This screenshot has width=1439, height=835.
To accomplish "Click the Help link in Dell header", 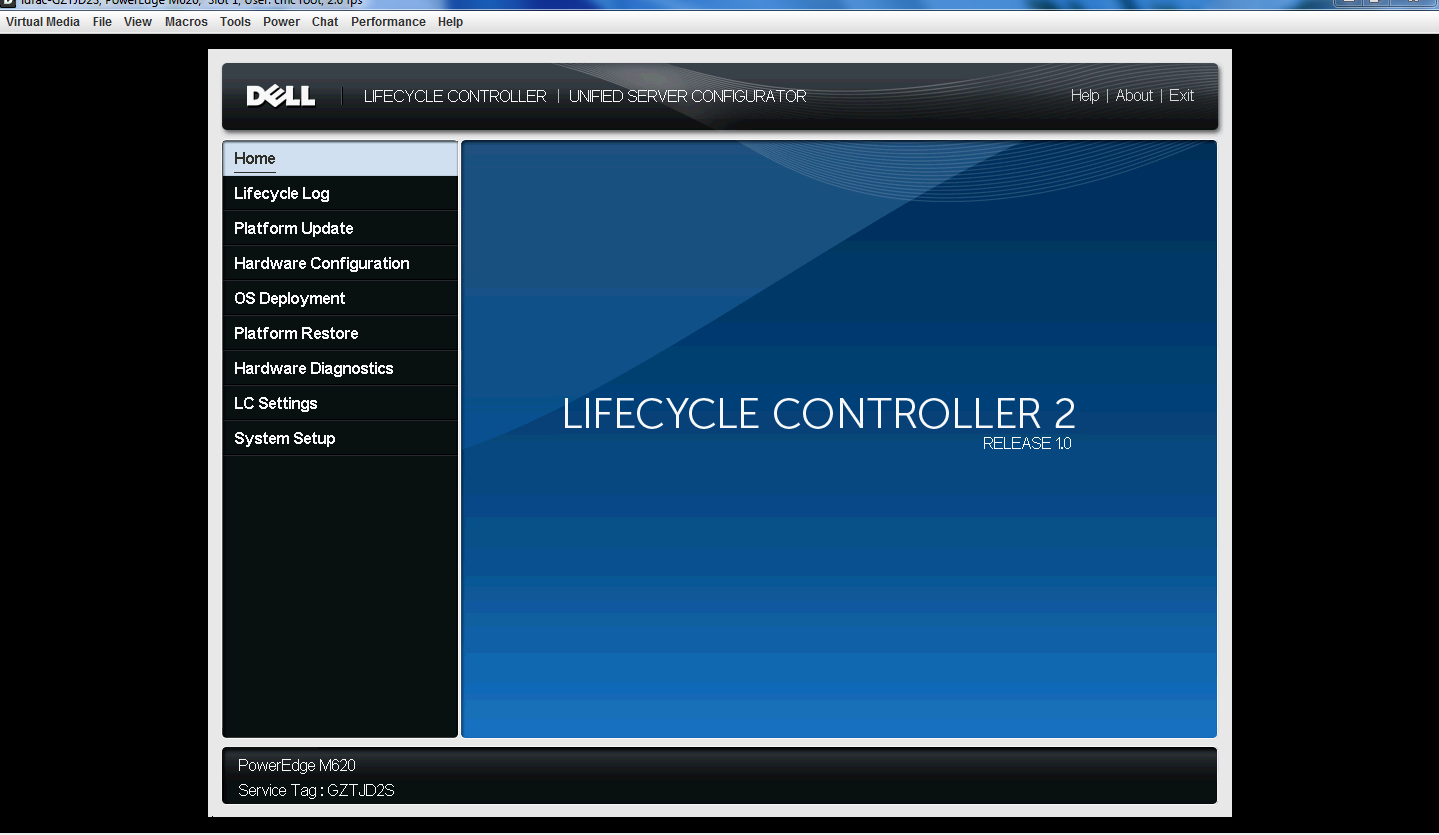I will [x=1084, y=96].
